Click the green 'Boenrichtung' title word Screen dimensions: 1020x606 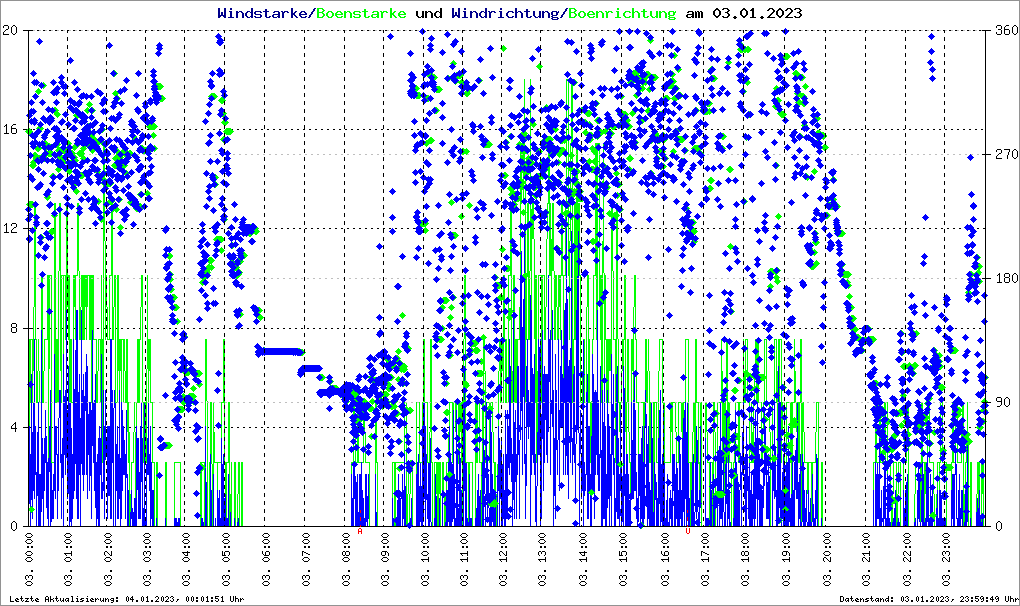(x=621, y=14)
